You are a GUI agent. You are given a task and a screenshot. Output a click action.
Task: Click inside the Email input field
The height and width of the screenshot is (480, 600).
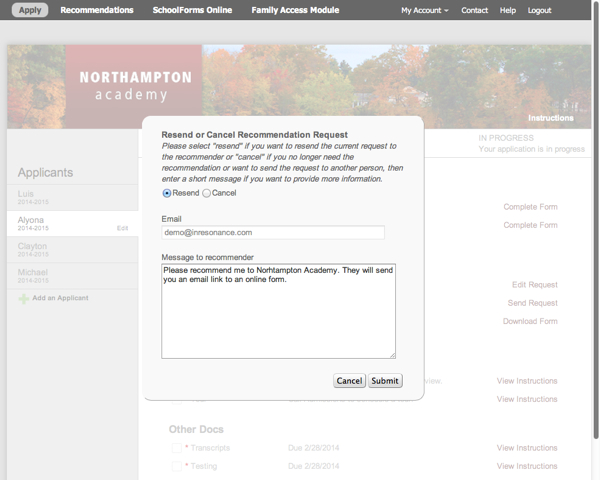click(x=273, y=232)
